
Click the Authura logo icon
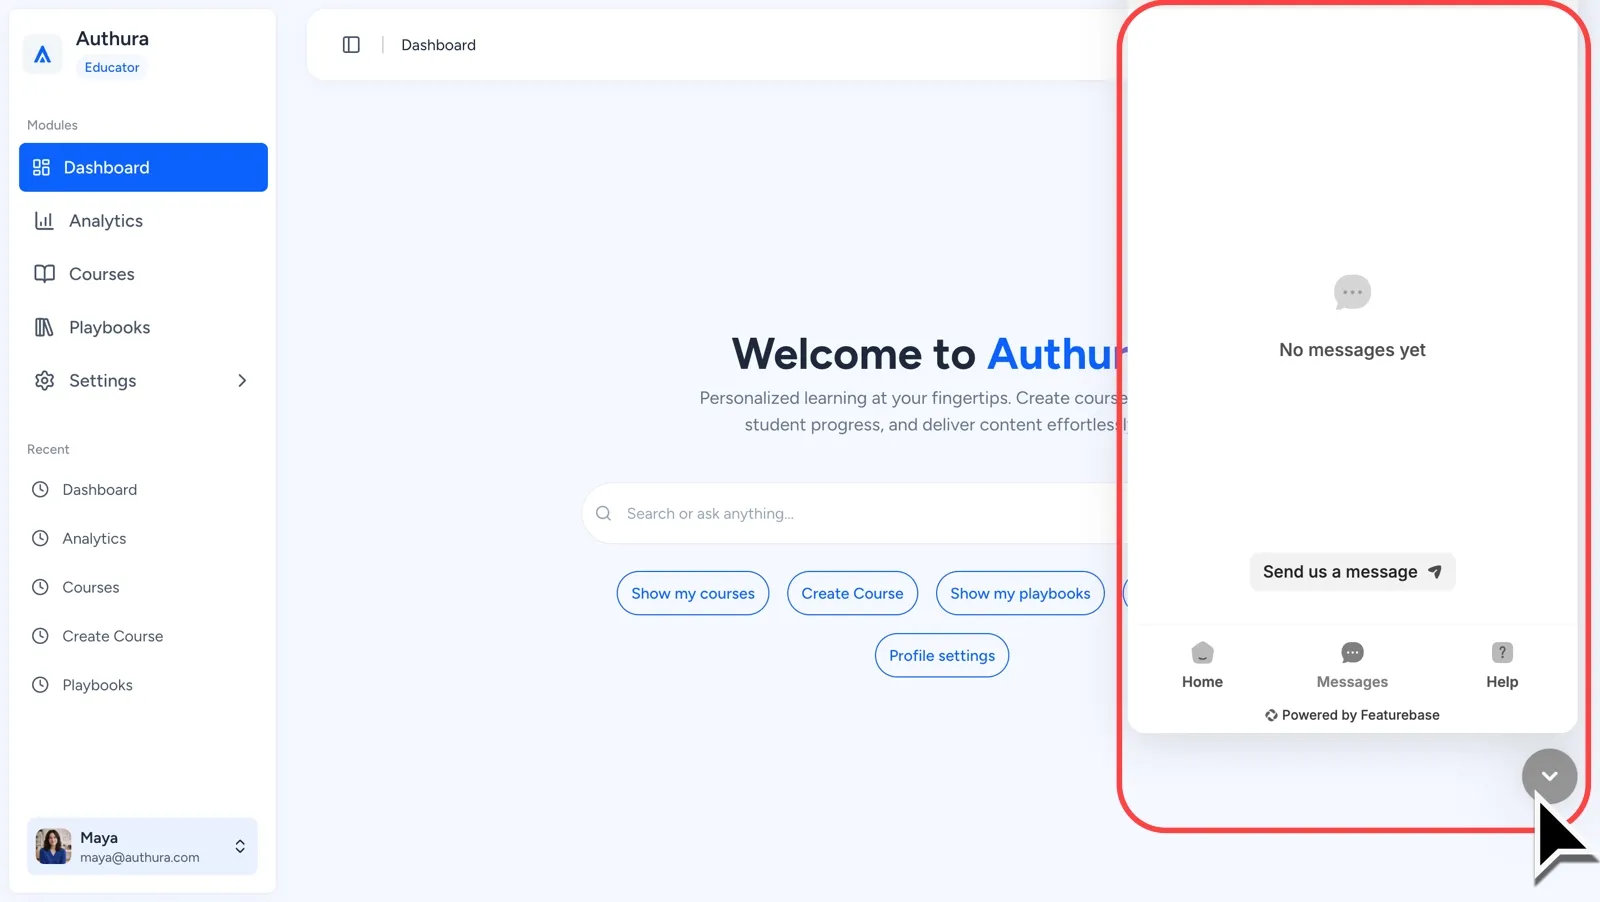pos(42,54)
